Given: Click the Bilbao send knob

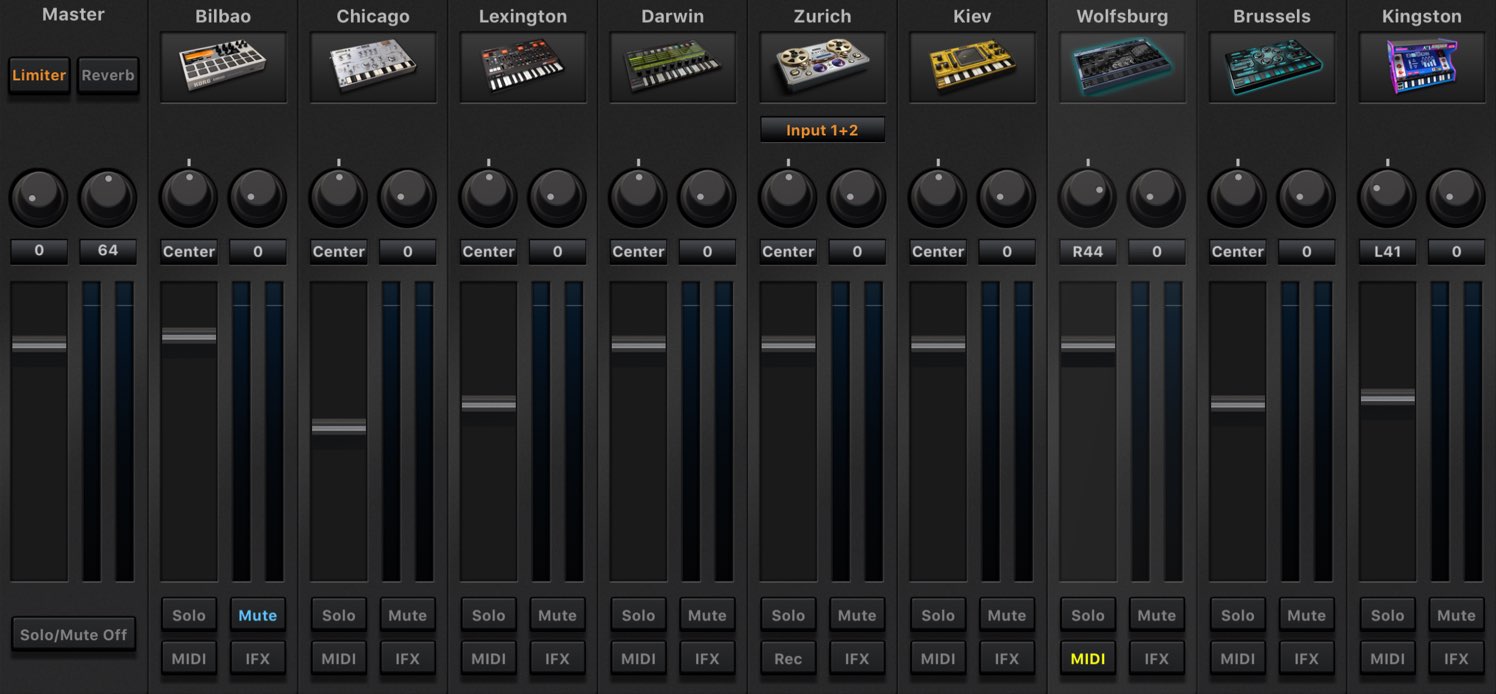Looking at the screenshot, I should [258, 198].
